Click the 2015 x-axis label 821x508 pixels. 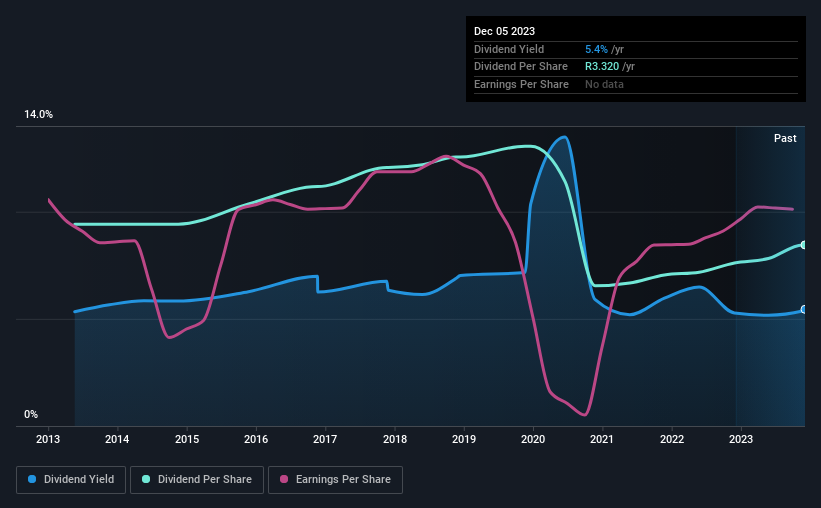[187, 439]
